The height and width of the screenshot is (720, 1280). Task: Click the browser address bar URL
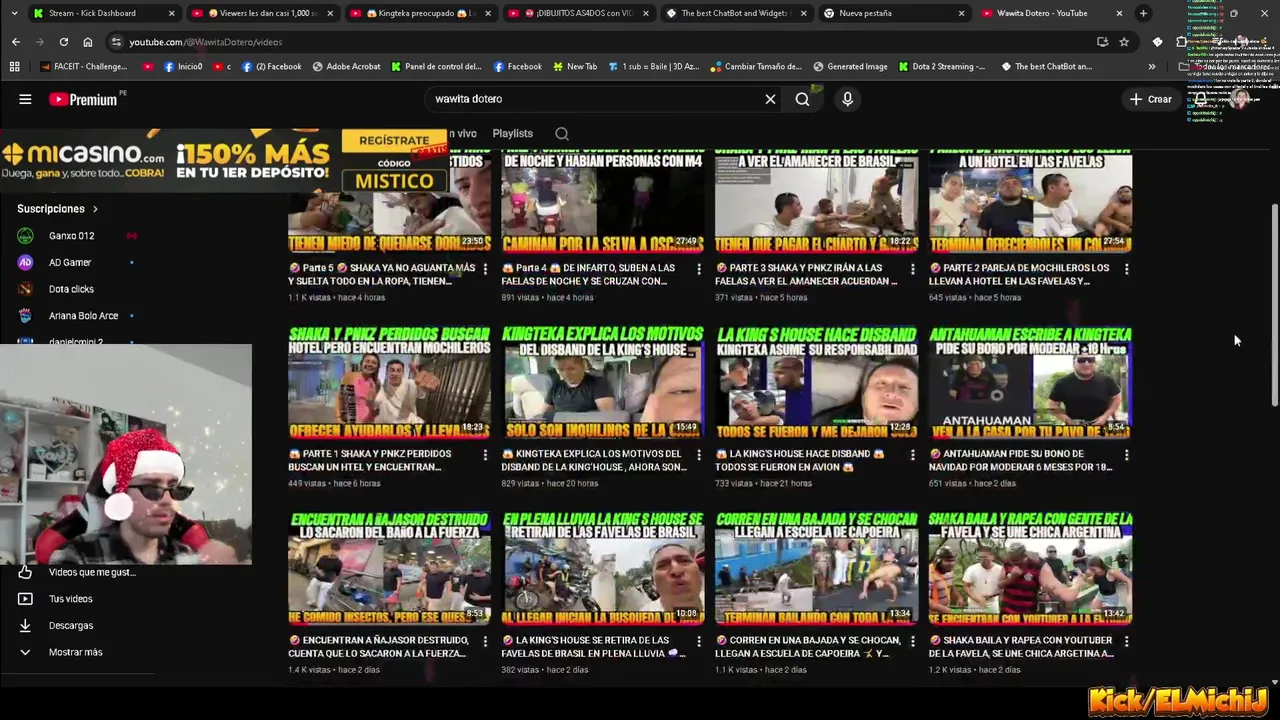coord(205,42)
